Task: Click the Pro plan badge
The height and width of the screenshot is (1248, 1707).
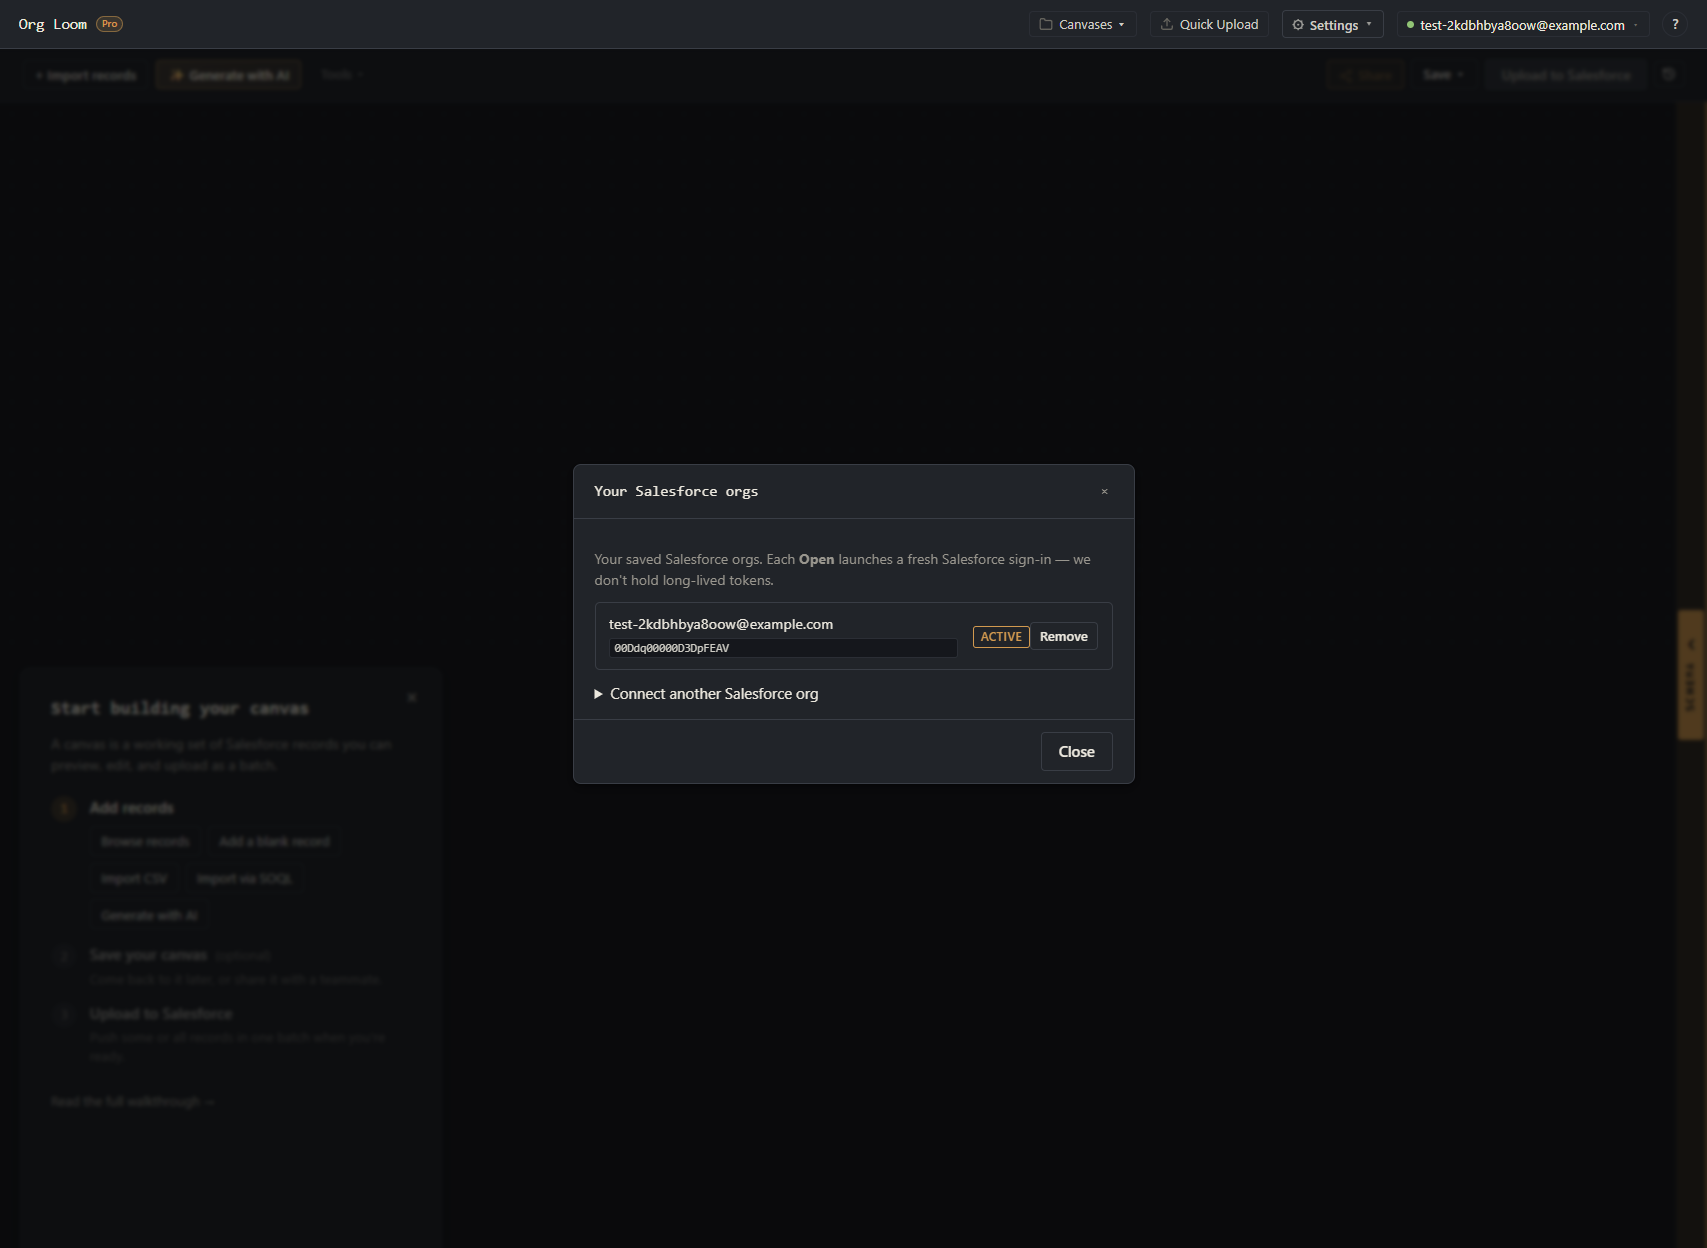Action: [110, 24]
